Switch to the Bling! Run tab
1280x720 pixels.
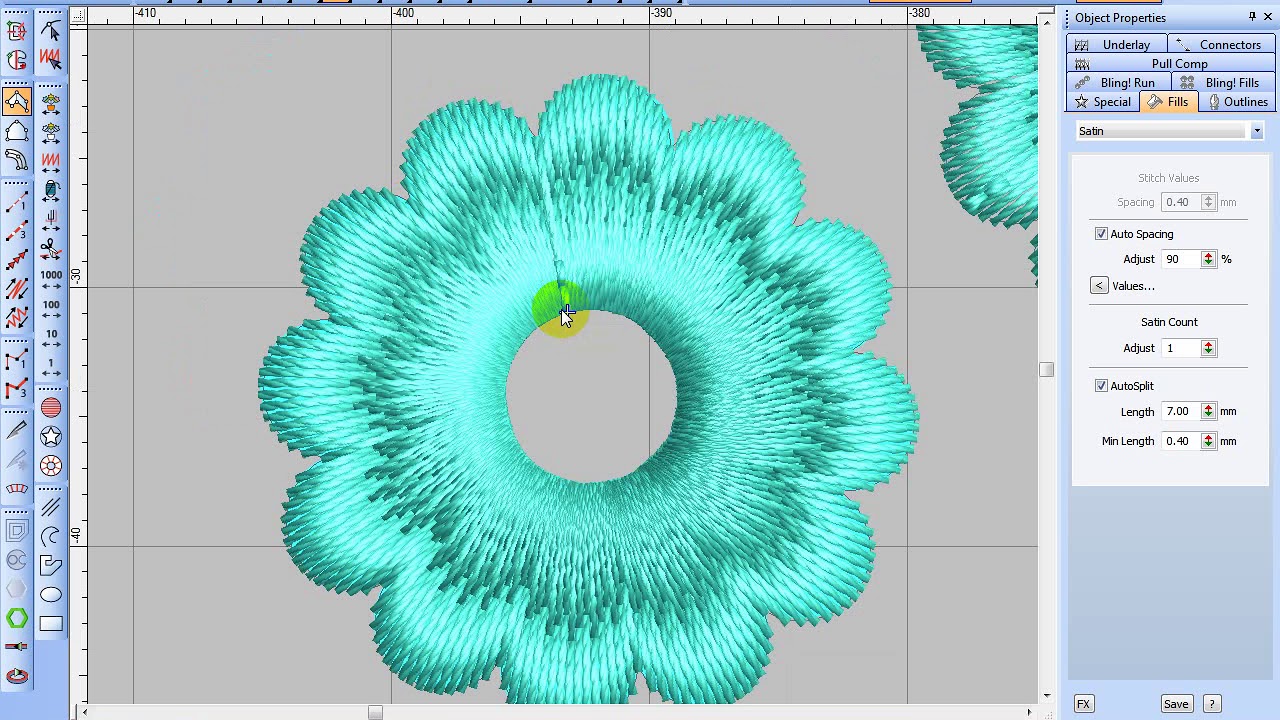tap(1116, 83)
